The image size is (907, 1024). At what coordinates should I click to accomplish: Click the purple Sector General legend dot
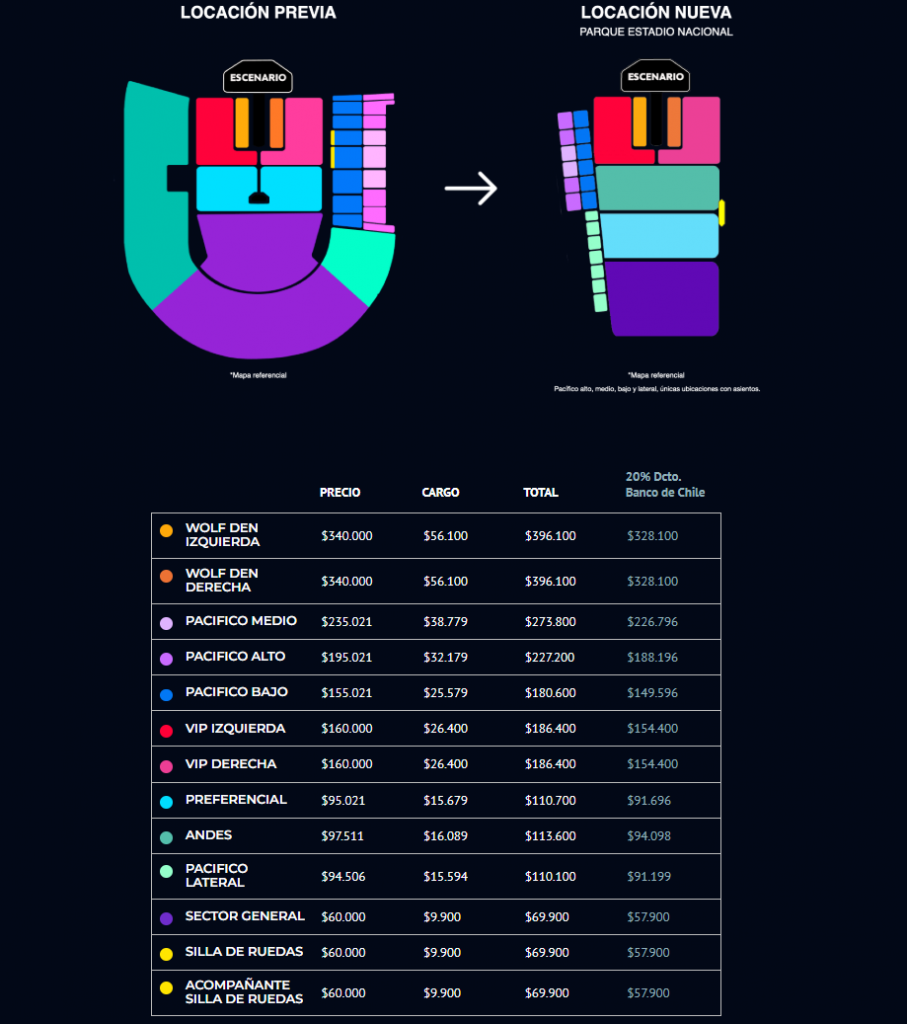pos(167,918)
